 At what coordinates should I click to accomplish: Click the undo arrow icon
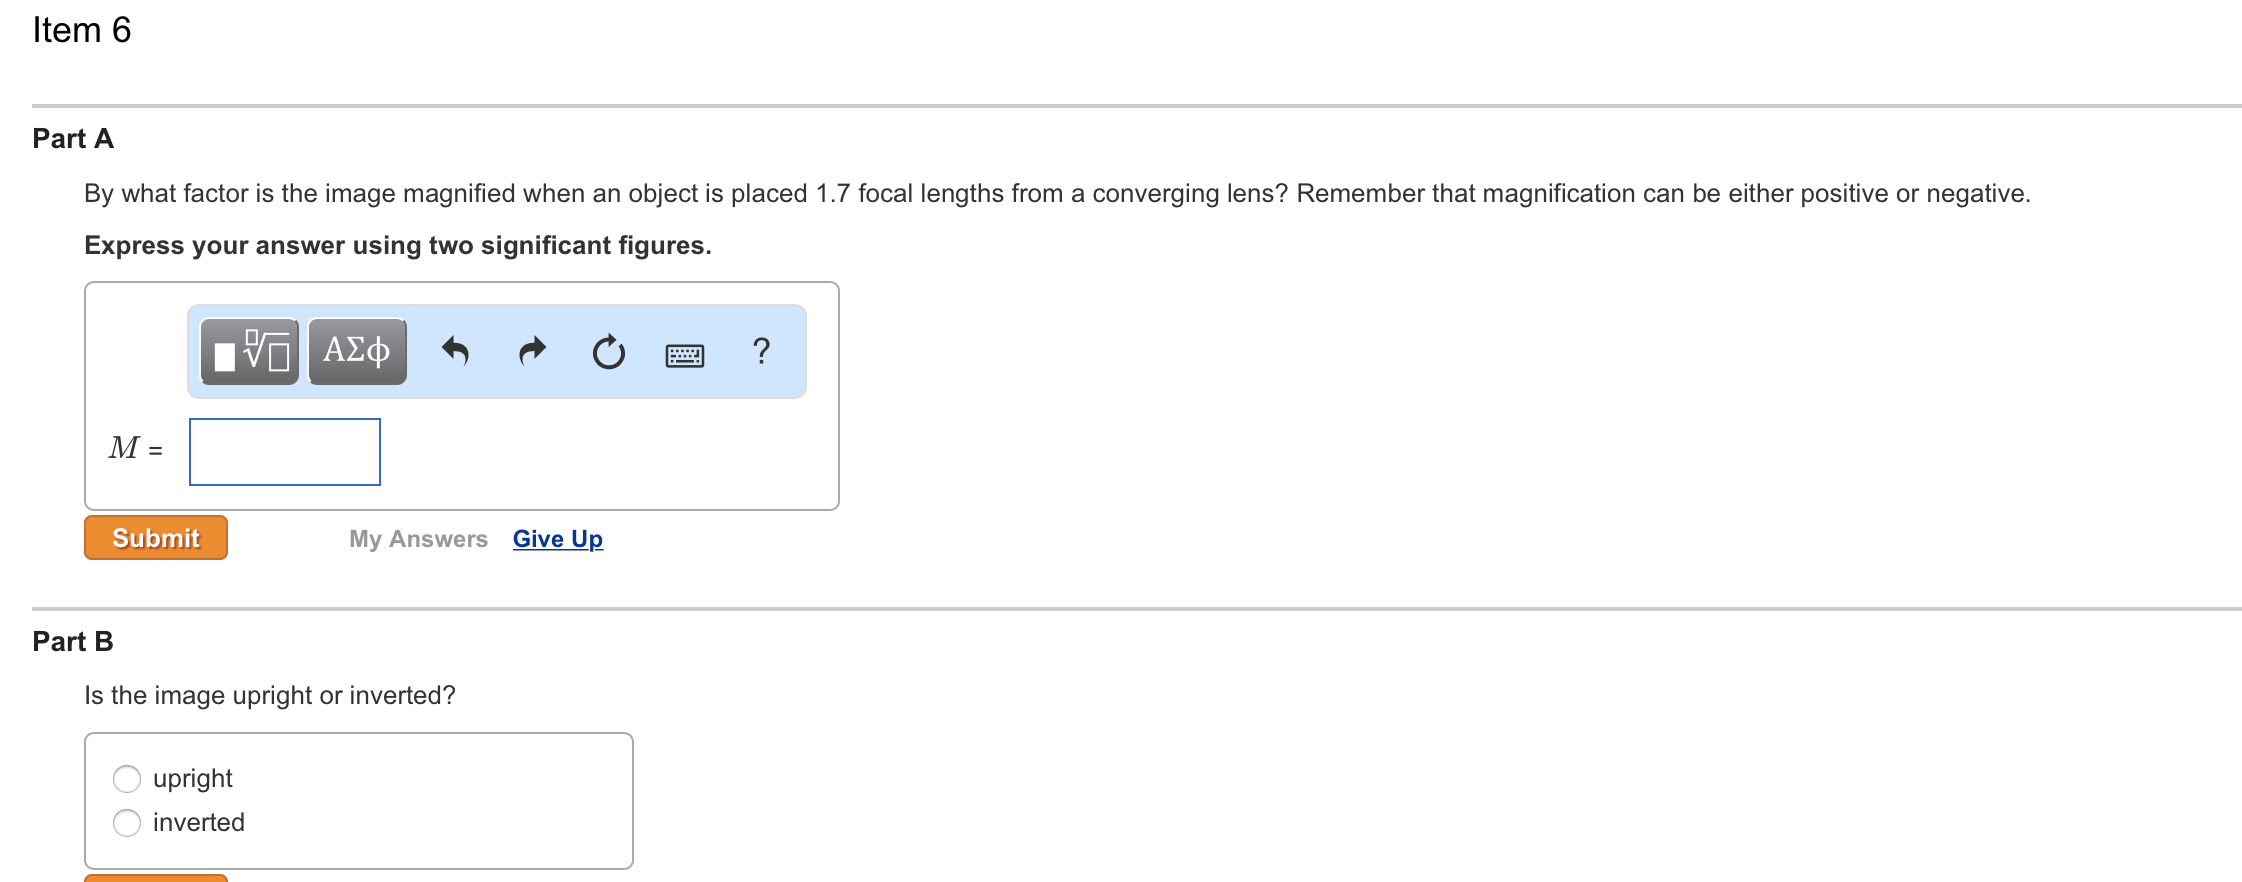pos(455,351)
